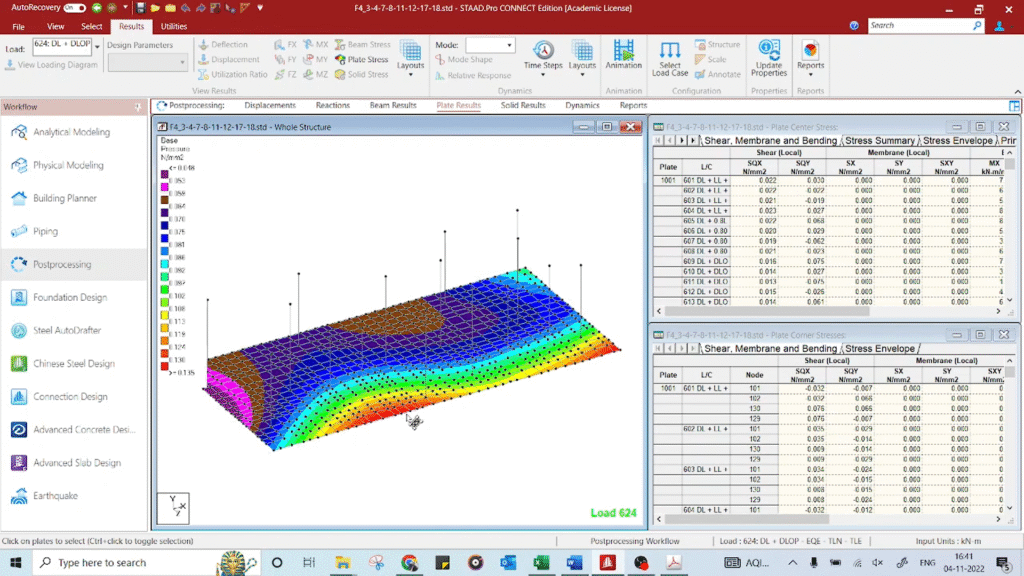
Task: Click the red legend color swatch
Action: 165,366
